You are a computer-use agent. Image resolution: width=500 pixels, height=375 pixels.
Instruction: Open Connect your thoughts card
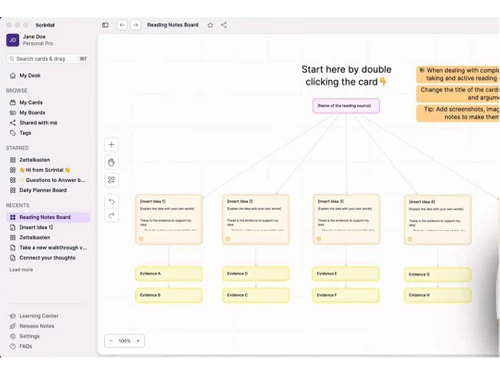coord(47,258)
